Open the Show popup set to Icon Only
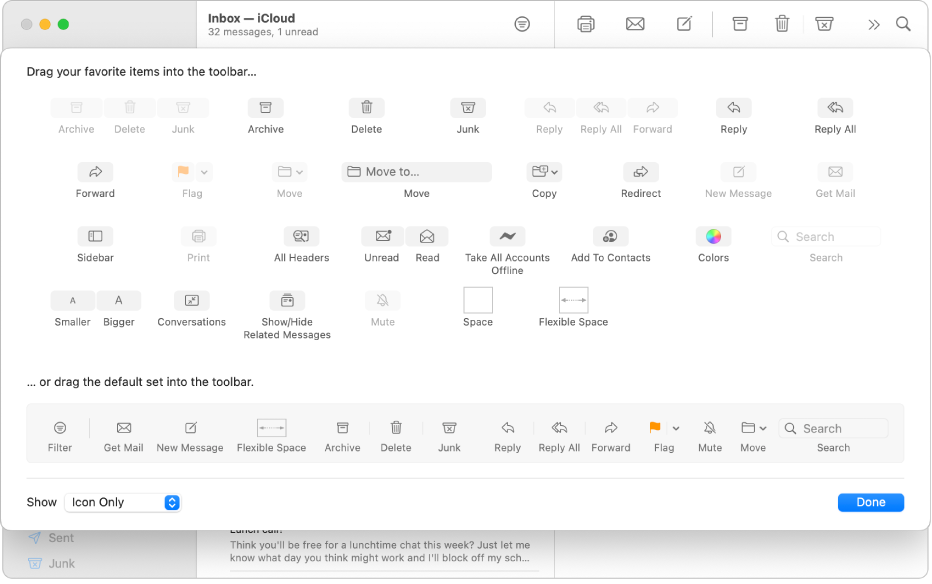The height and width of the screenshot is (584, 932). click(122, 502)
